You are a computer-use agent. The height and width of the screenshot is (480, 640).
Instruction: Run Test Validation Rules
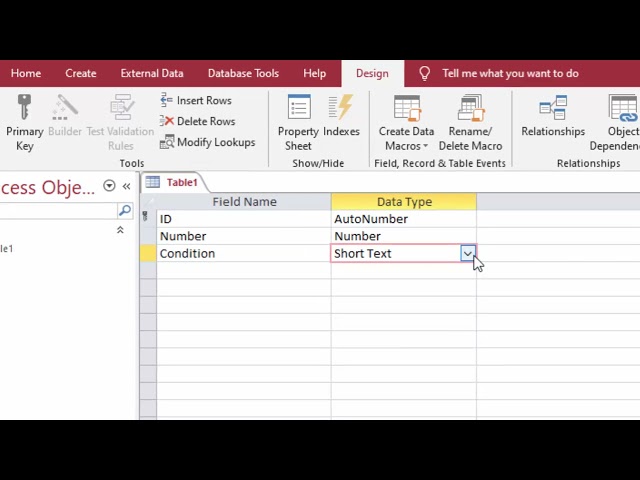point(121,122)
